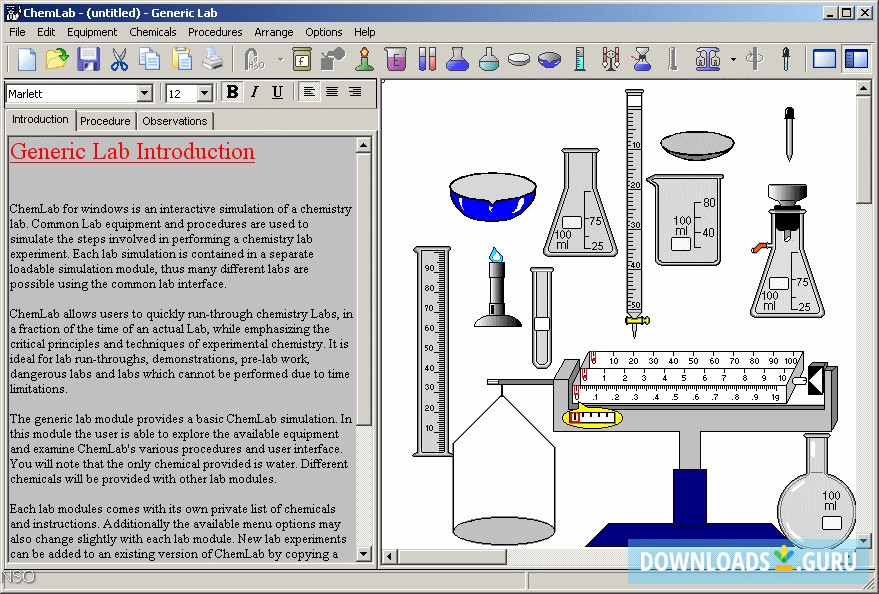
Task: Add a buret on stand from the toolbar
Action: pos(611,59)
